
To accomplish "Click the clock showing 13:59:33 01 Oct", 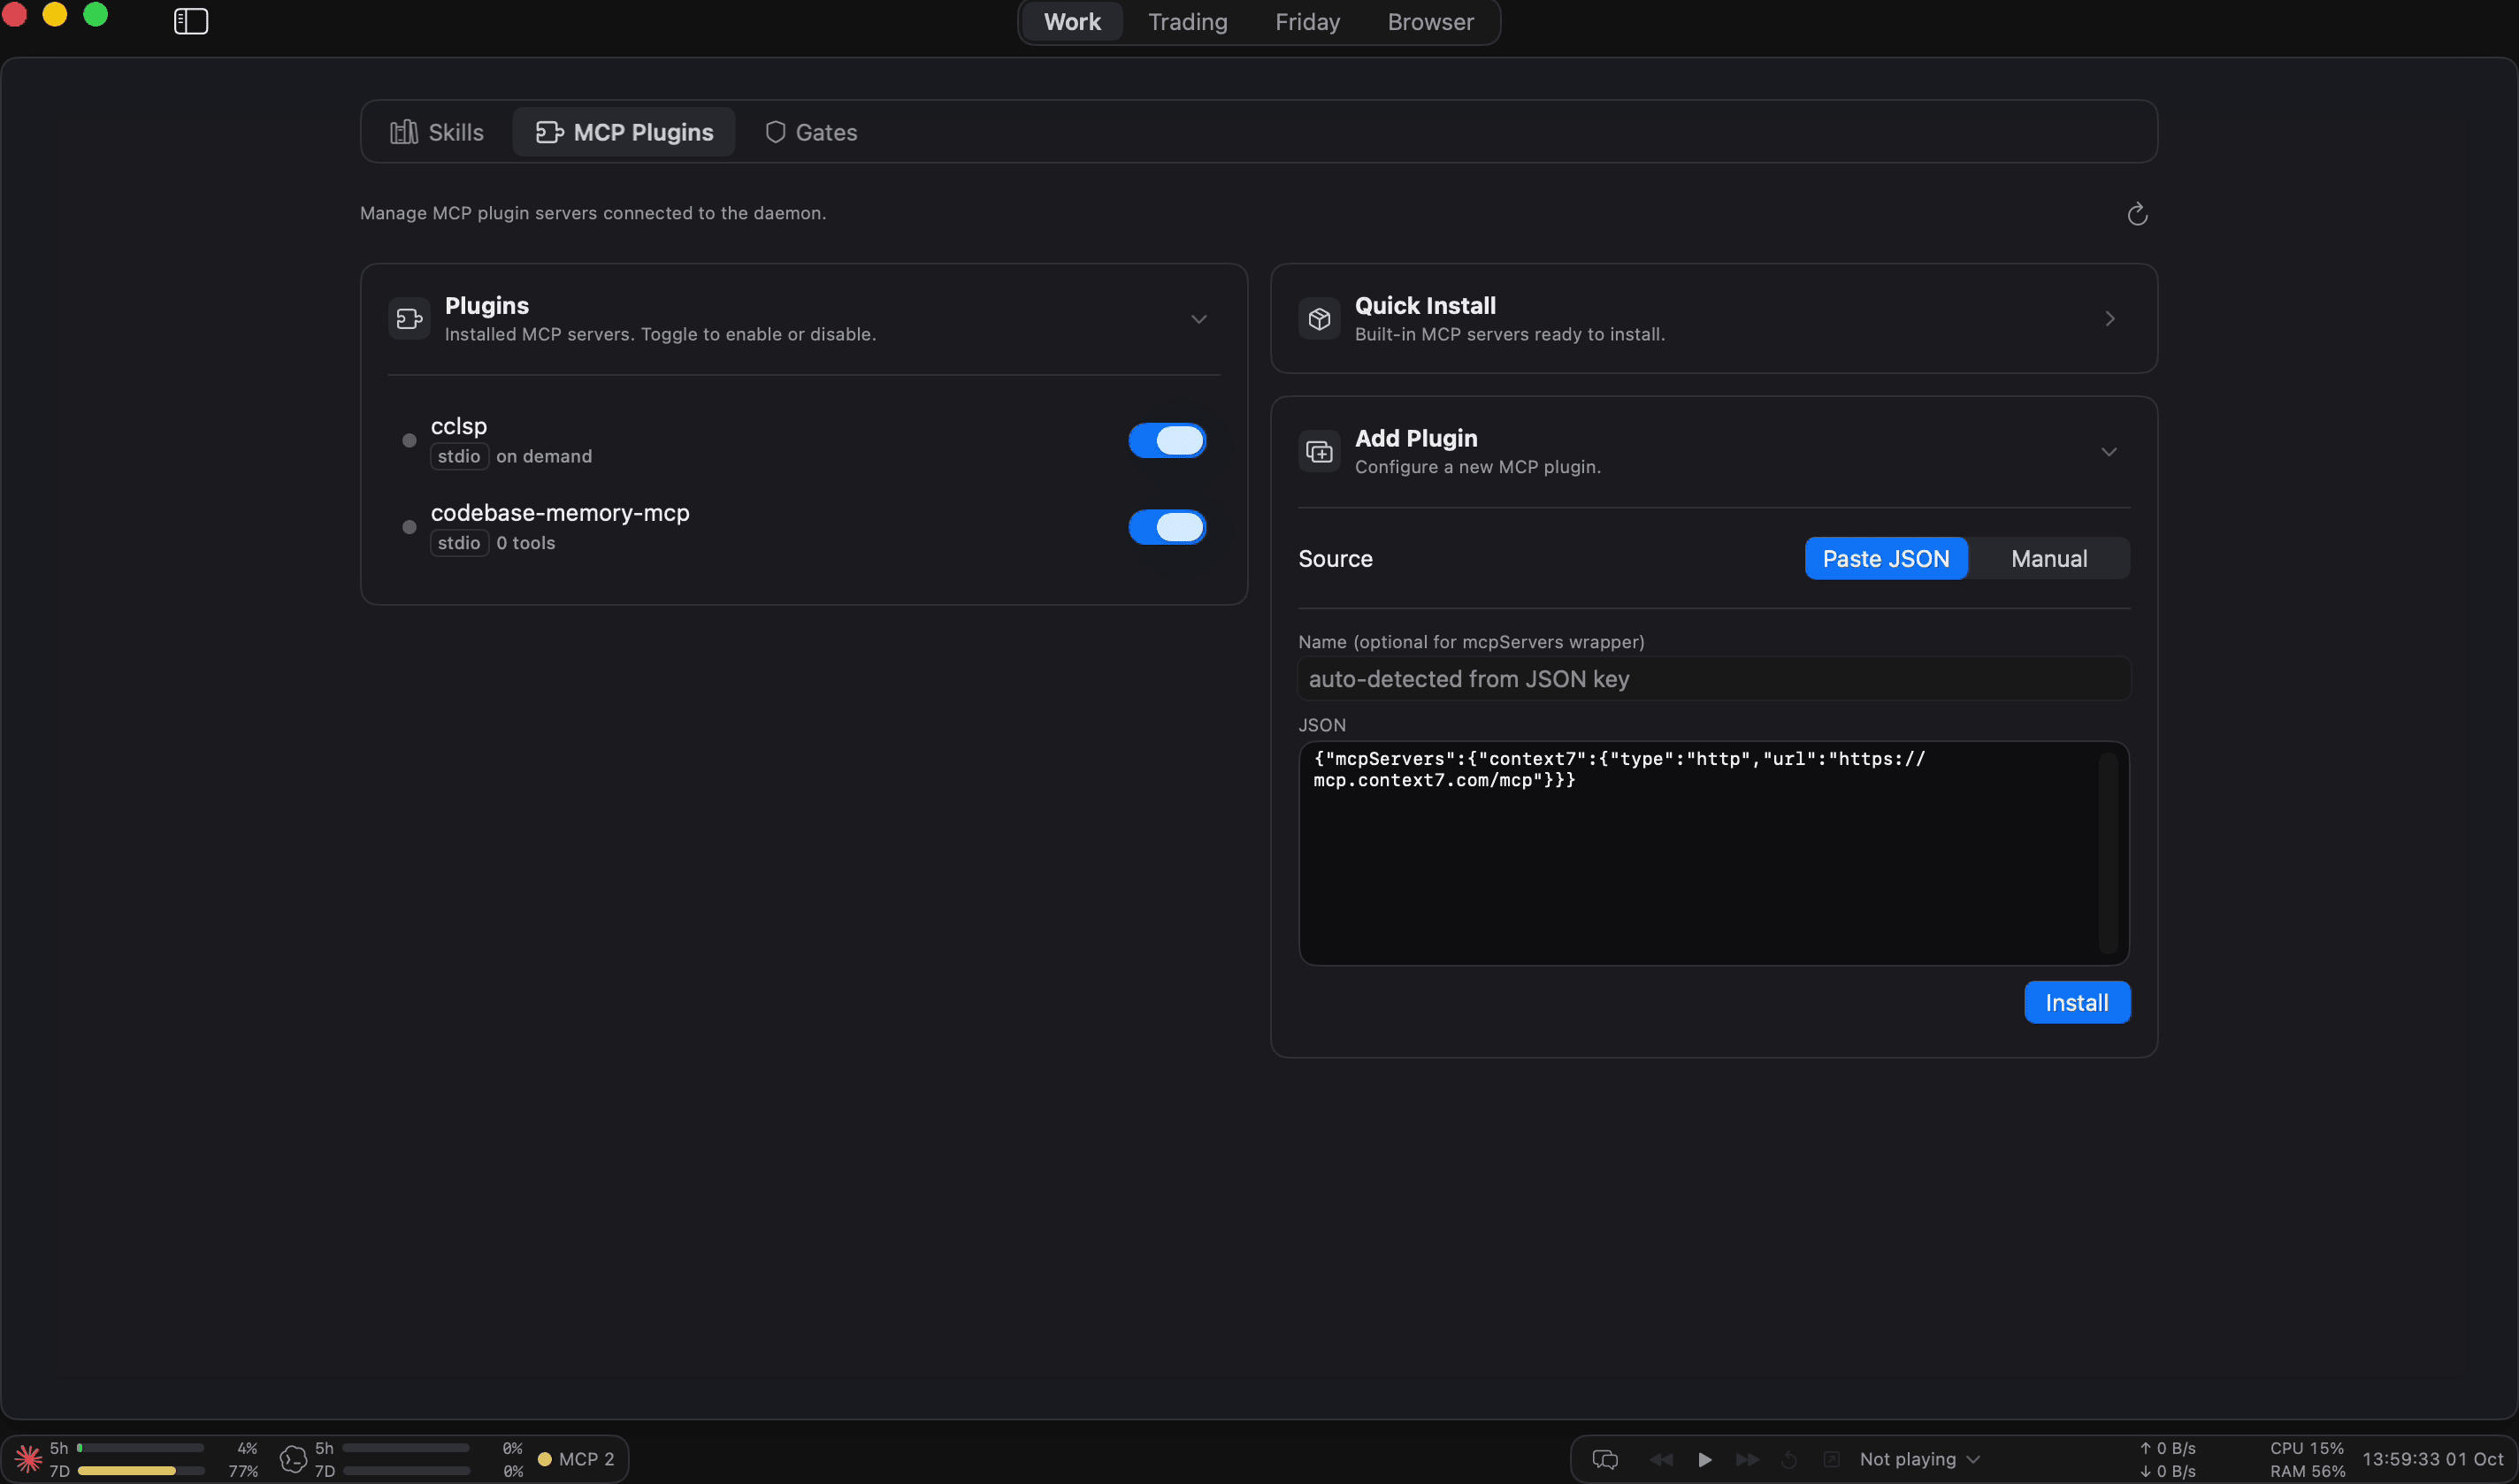I will (2432, 1459).
